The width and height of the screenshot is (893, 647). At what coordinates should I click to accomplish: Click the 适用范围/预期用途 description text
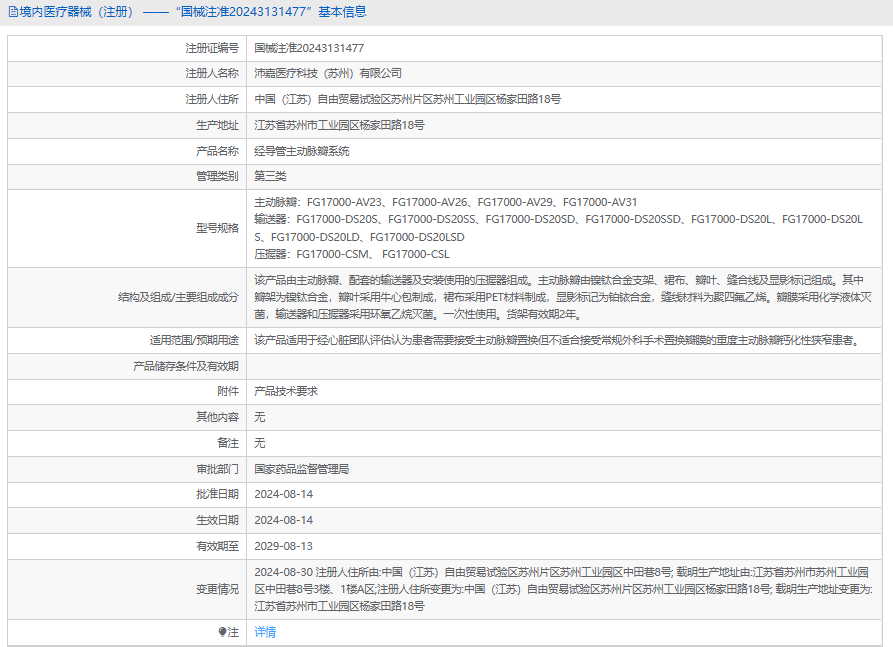pyautogui.click(x=557, y=340)
